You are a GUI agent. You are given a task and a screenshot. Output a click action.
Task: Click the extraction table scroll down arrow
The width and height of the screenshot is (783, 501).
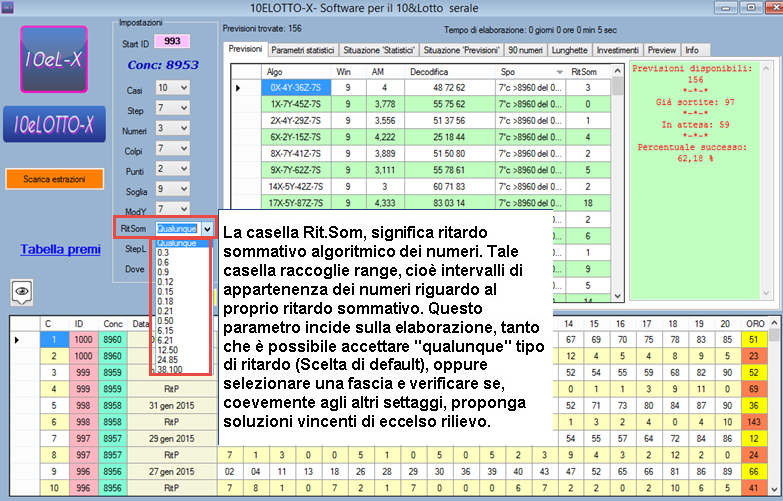(x=775, y=490)
